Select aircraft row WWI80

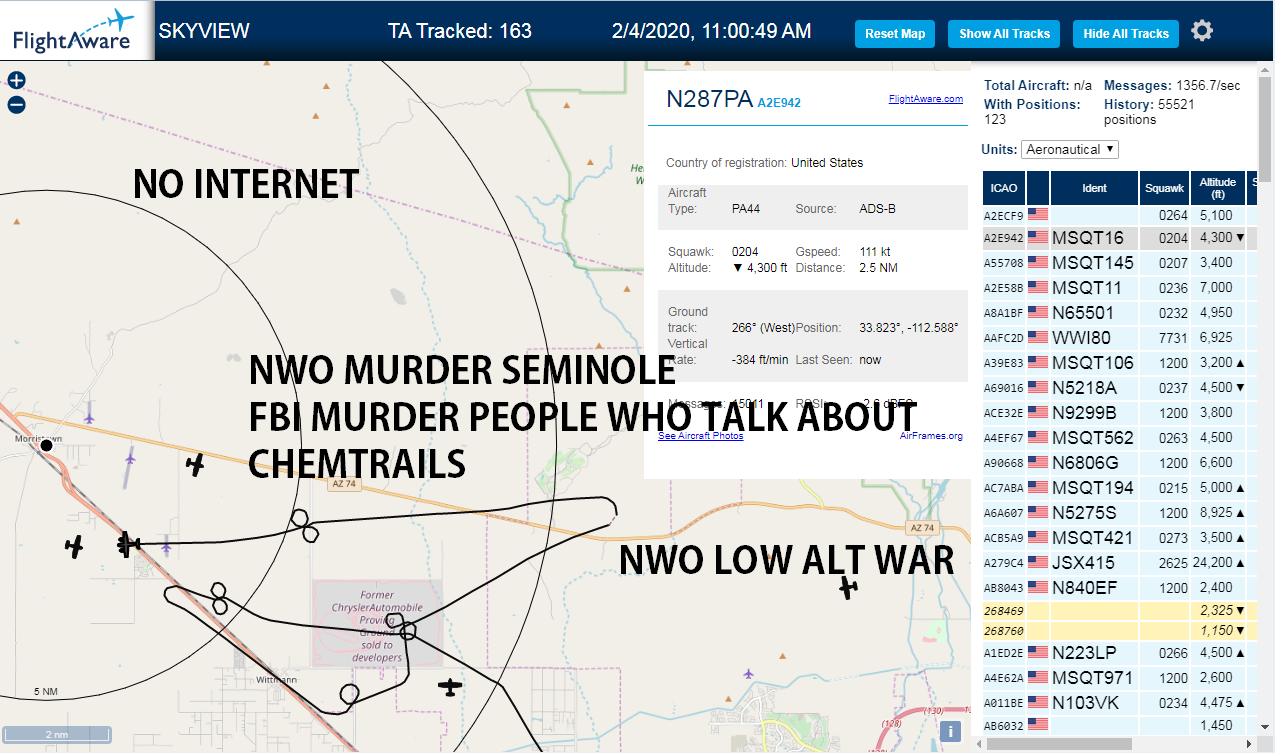coord(1120,338)
